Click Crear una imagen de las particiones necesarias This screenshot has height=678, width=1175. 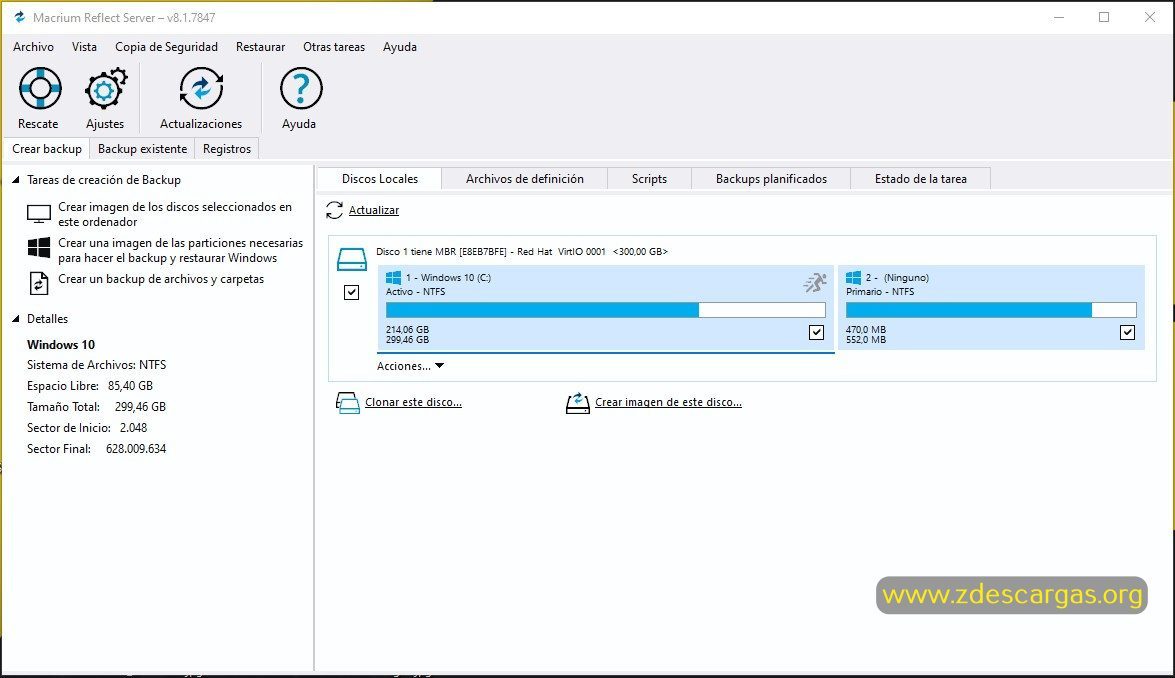coord(181,250)
